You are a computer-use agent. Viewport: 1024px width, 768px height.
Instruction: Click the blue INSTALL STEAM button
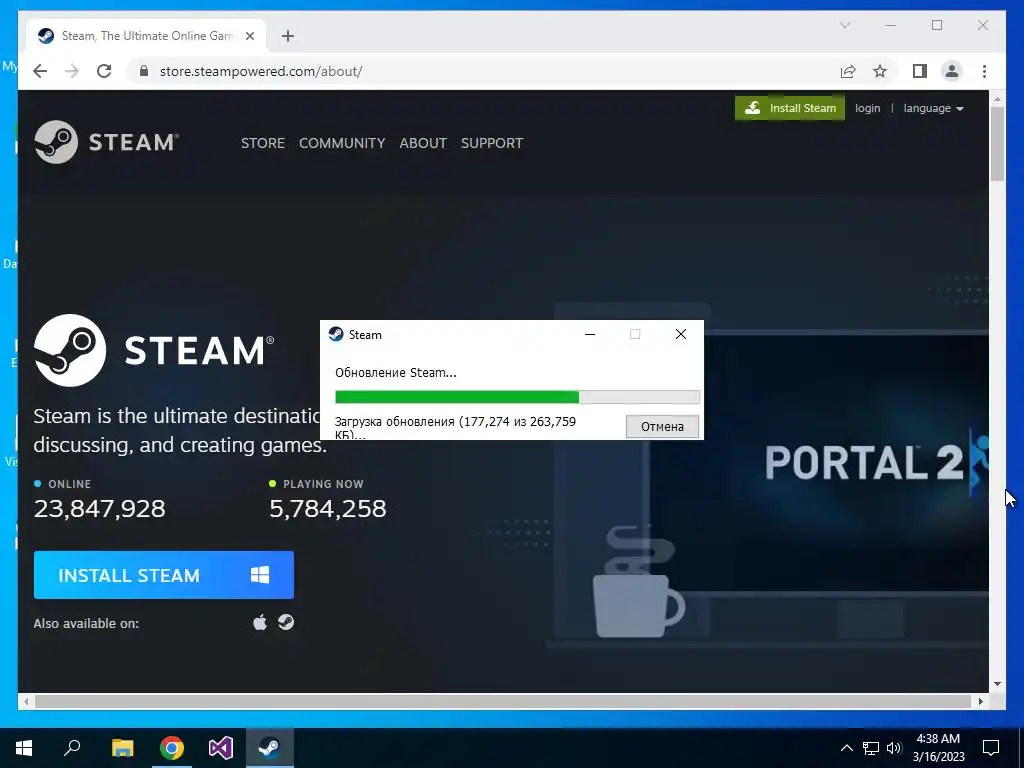(164, 575)
